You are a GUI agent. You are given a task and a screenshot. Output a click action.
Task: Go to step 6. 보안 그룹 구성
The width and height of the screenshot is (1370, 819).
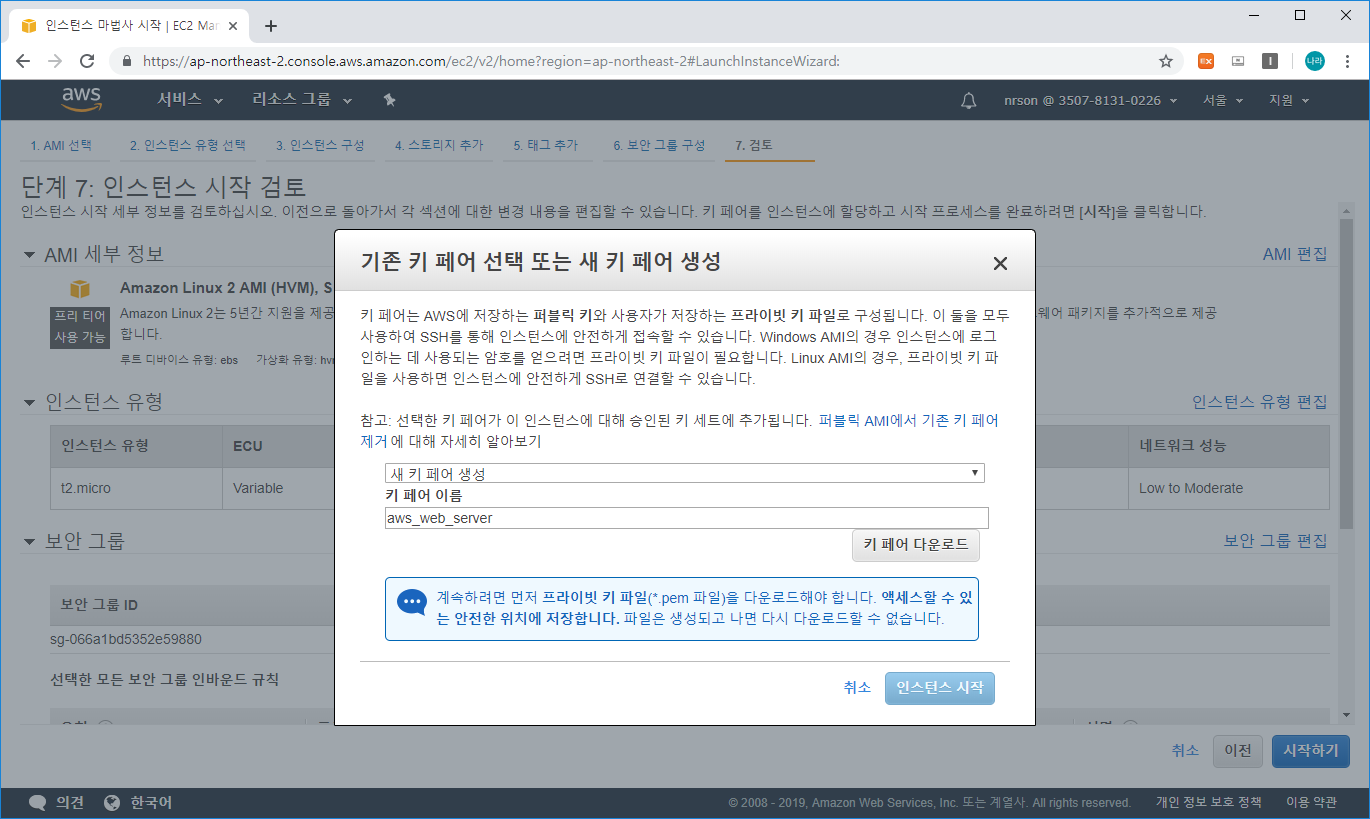click(x=659, y=146)
